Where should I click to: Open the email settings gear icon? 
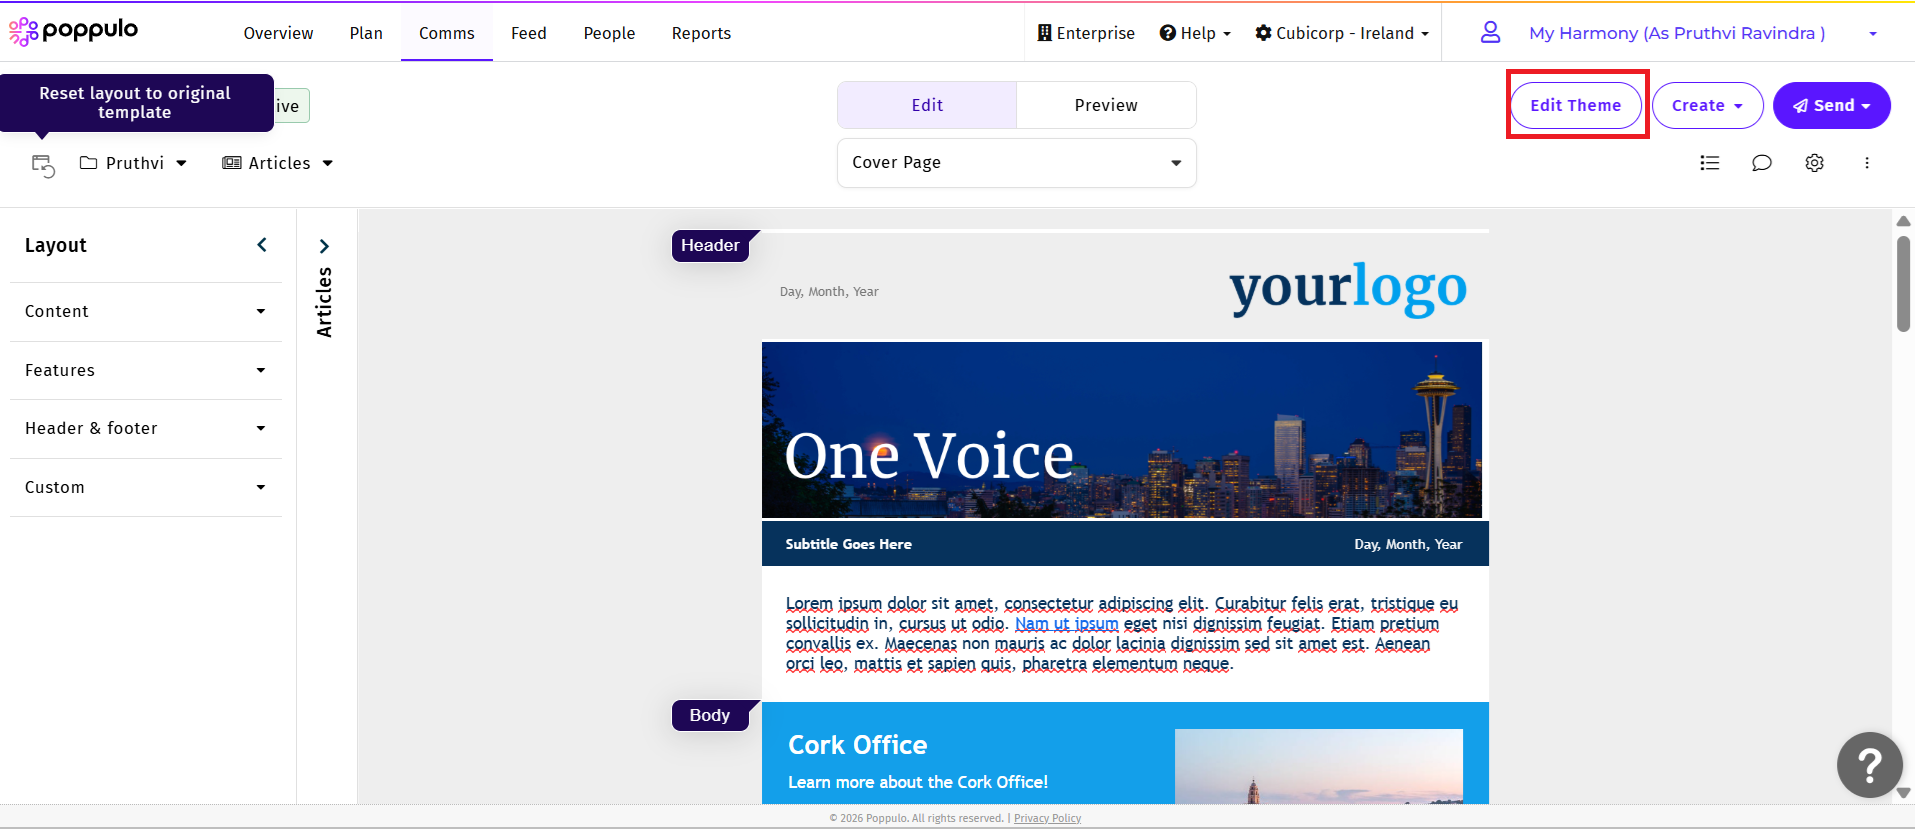pos(1814,163)
